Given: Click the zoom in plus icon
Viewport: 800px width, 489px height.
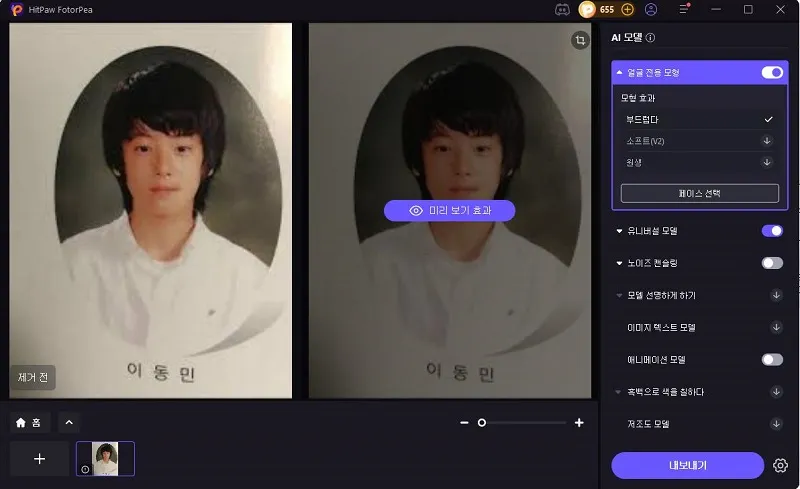Looking at the screenshot, I should (x=579, y=423).
